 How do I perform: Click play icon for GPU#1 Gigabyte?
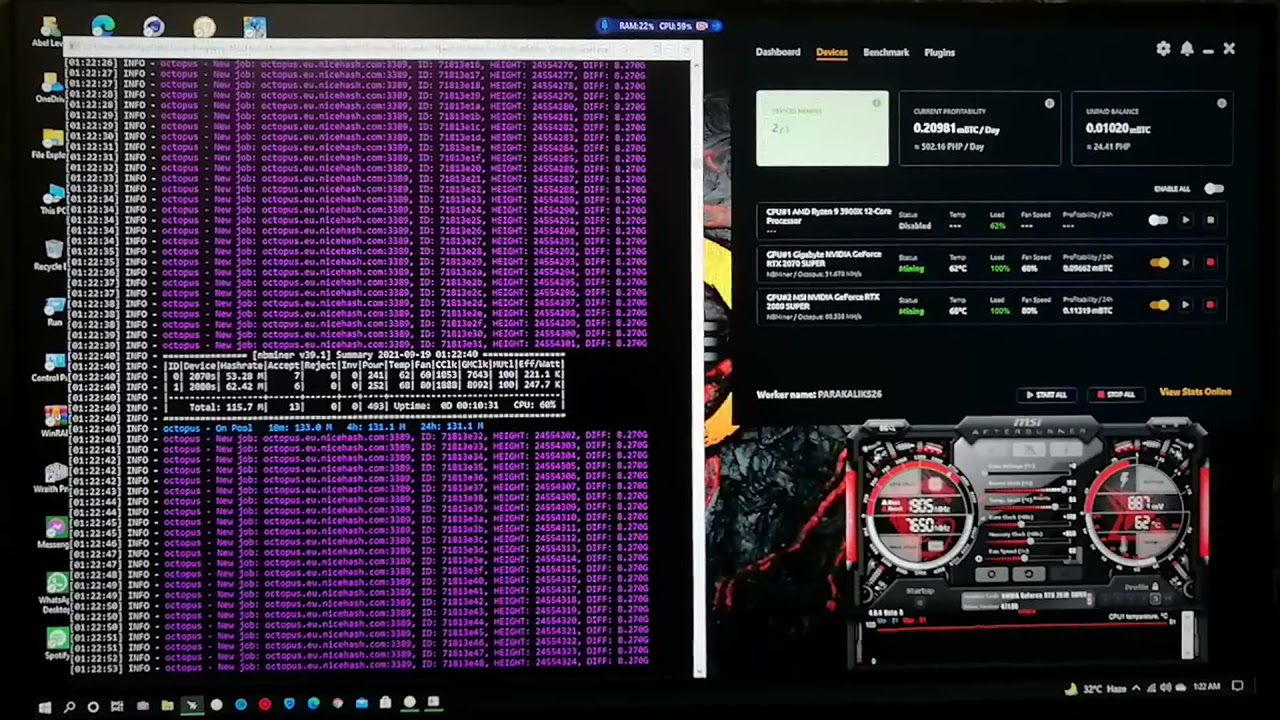pos(1186,263)
